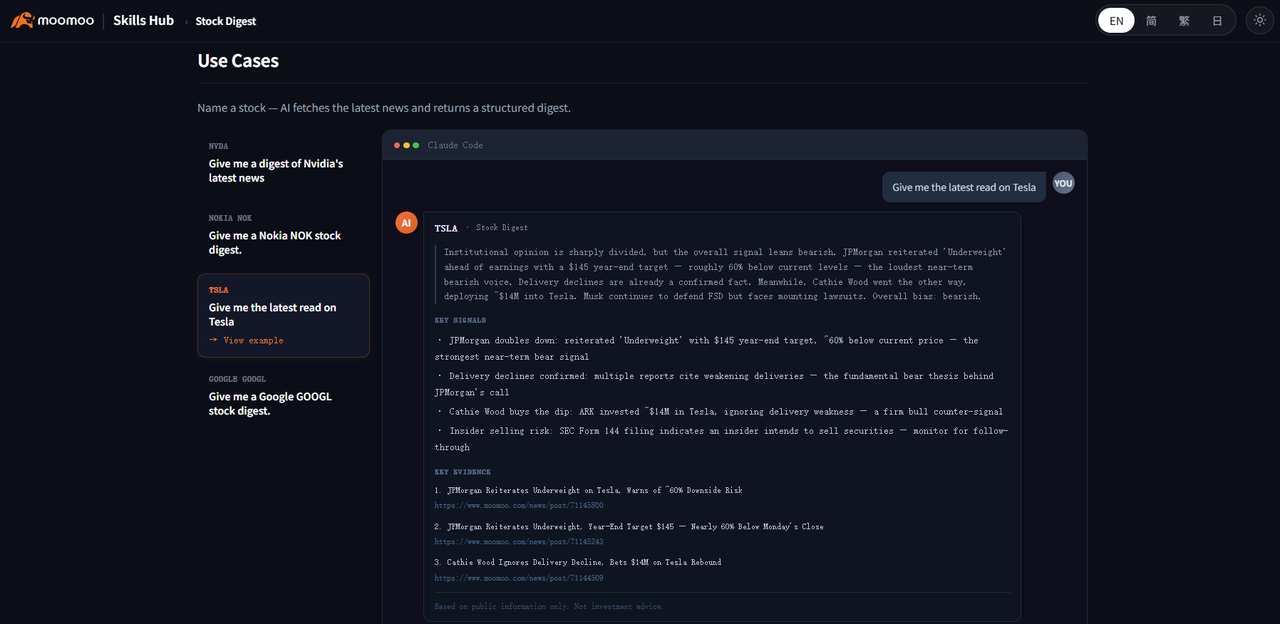Switch language to Simplified Chinese 简

[1151, 20]
